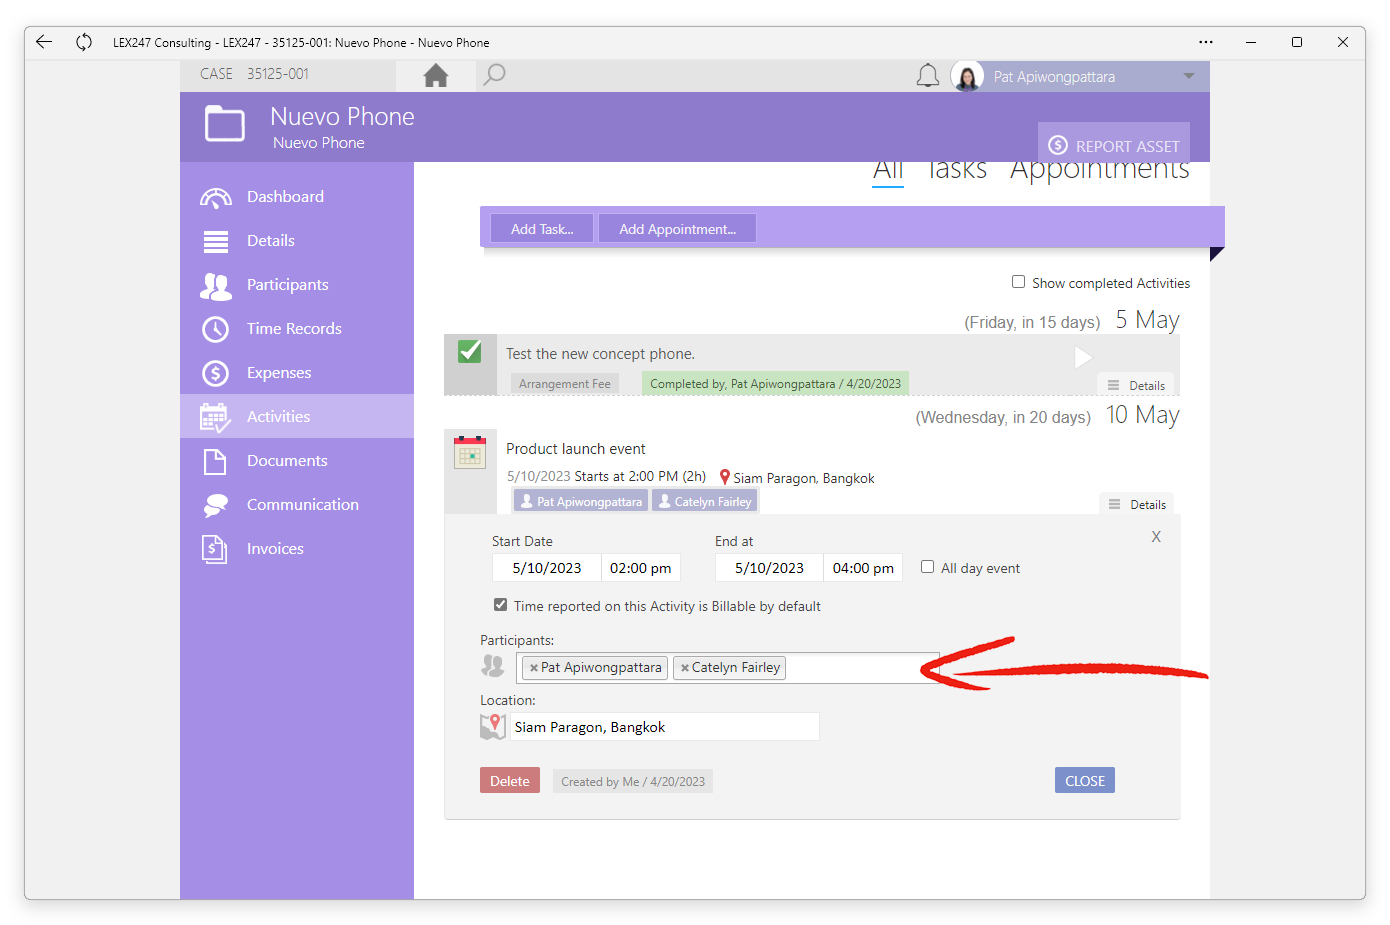Click the End at 5/10/2023 date field
Viewport: 1390px width, 925px height.
[769, 568]
